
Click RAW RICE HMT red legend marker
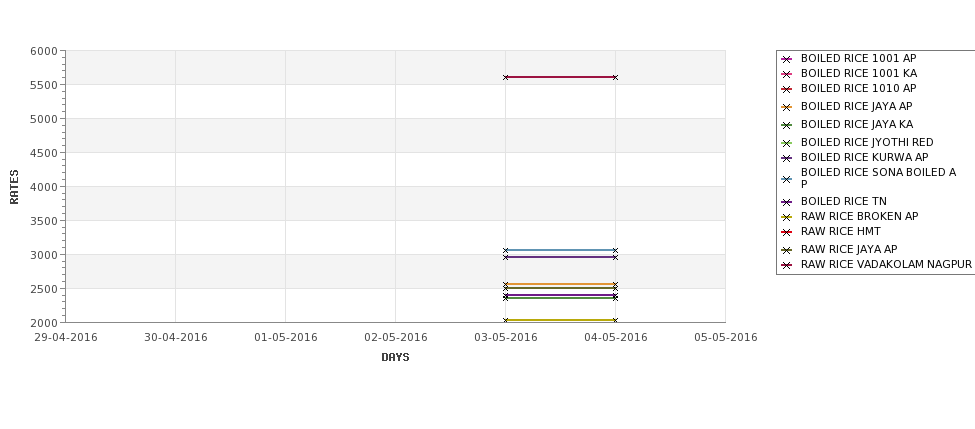click(x=787, y=232)
